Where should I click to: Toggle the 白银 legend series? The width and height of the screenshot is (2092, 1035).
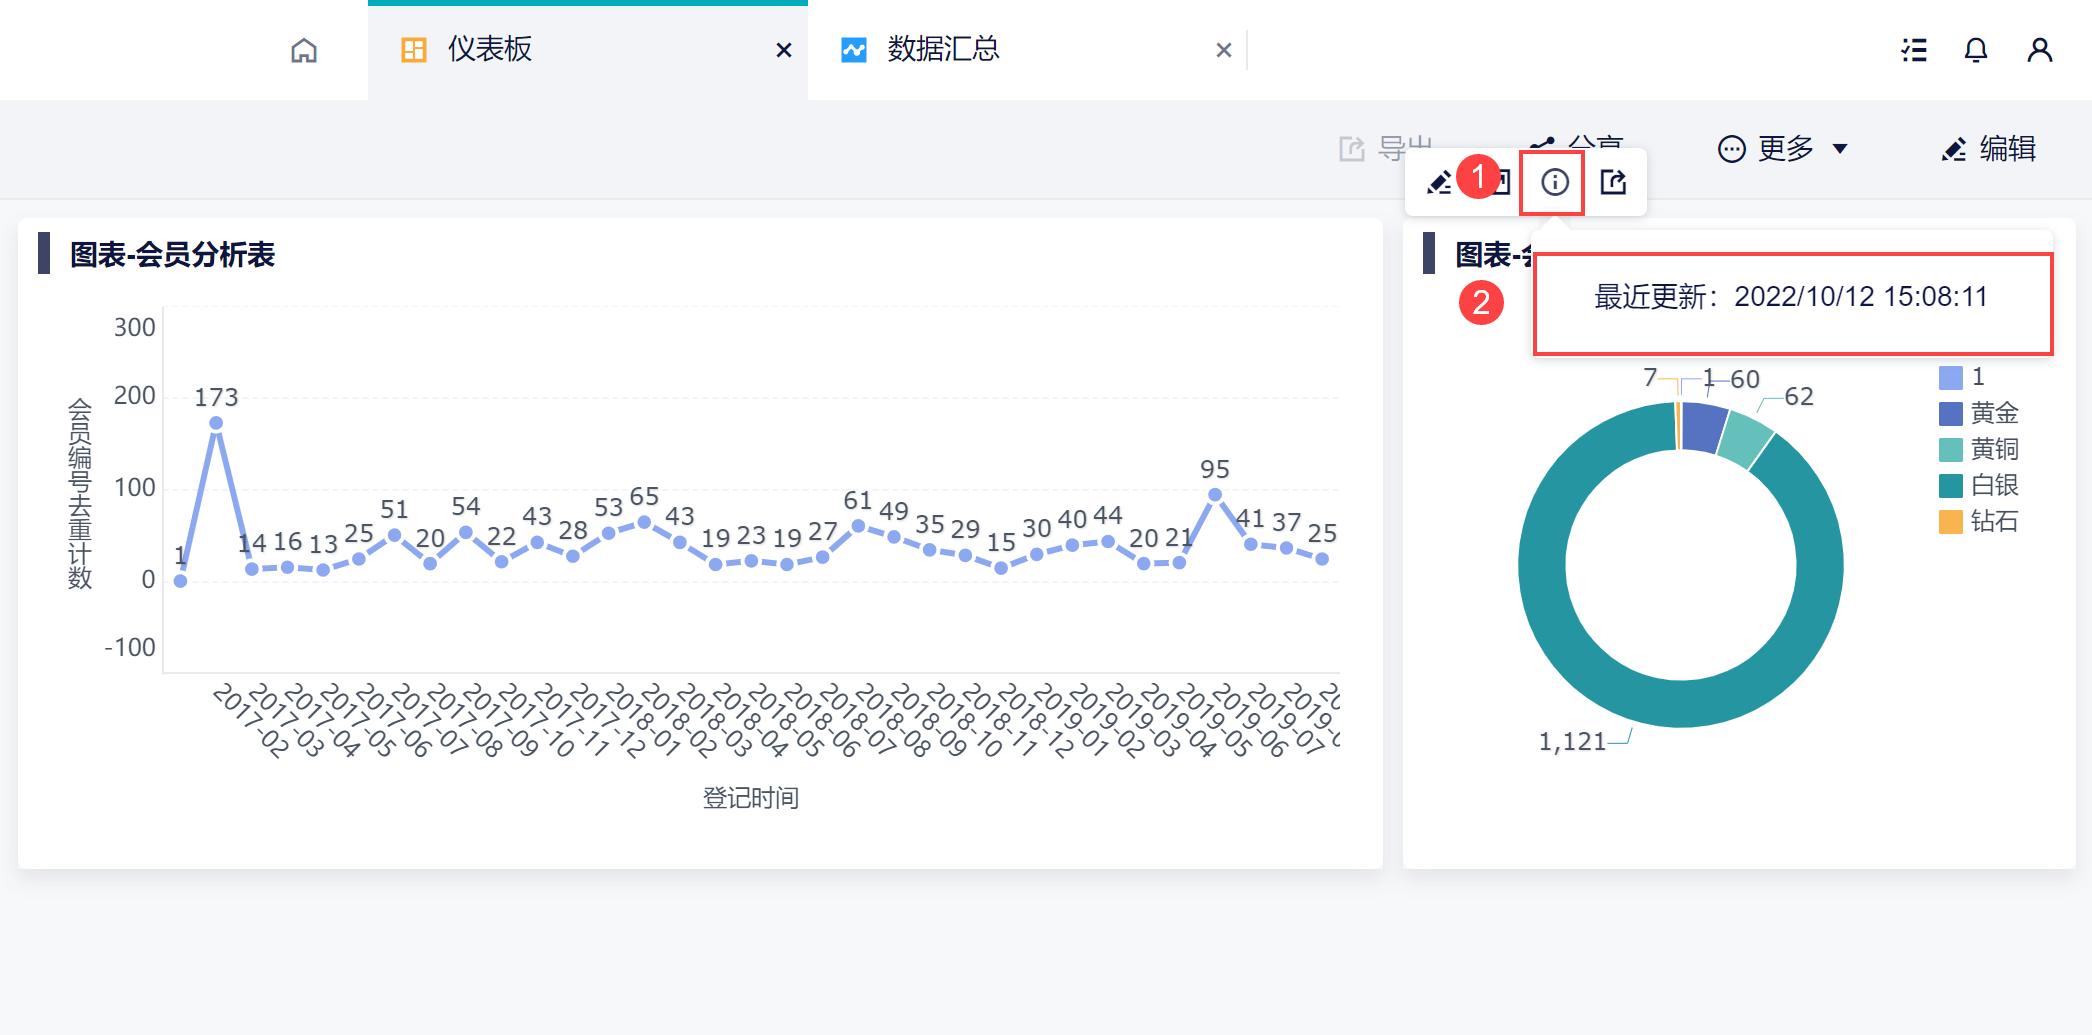[1979, 485]
